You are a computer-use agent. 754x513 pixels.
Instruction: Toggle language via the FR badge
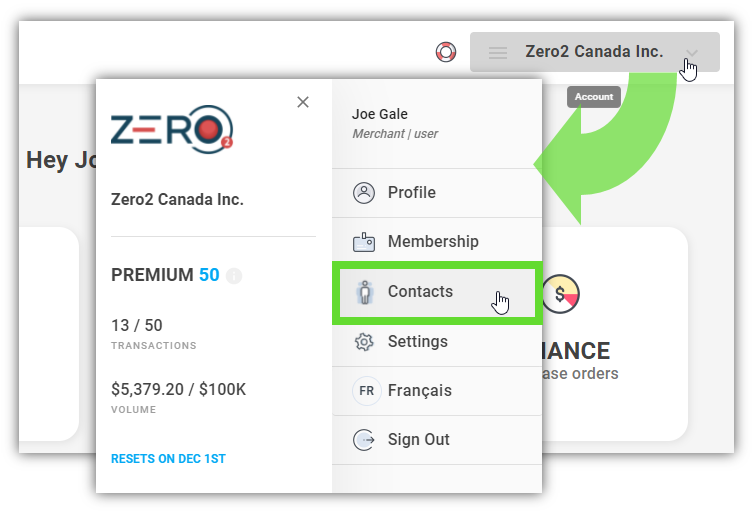point(366,390)
